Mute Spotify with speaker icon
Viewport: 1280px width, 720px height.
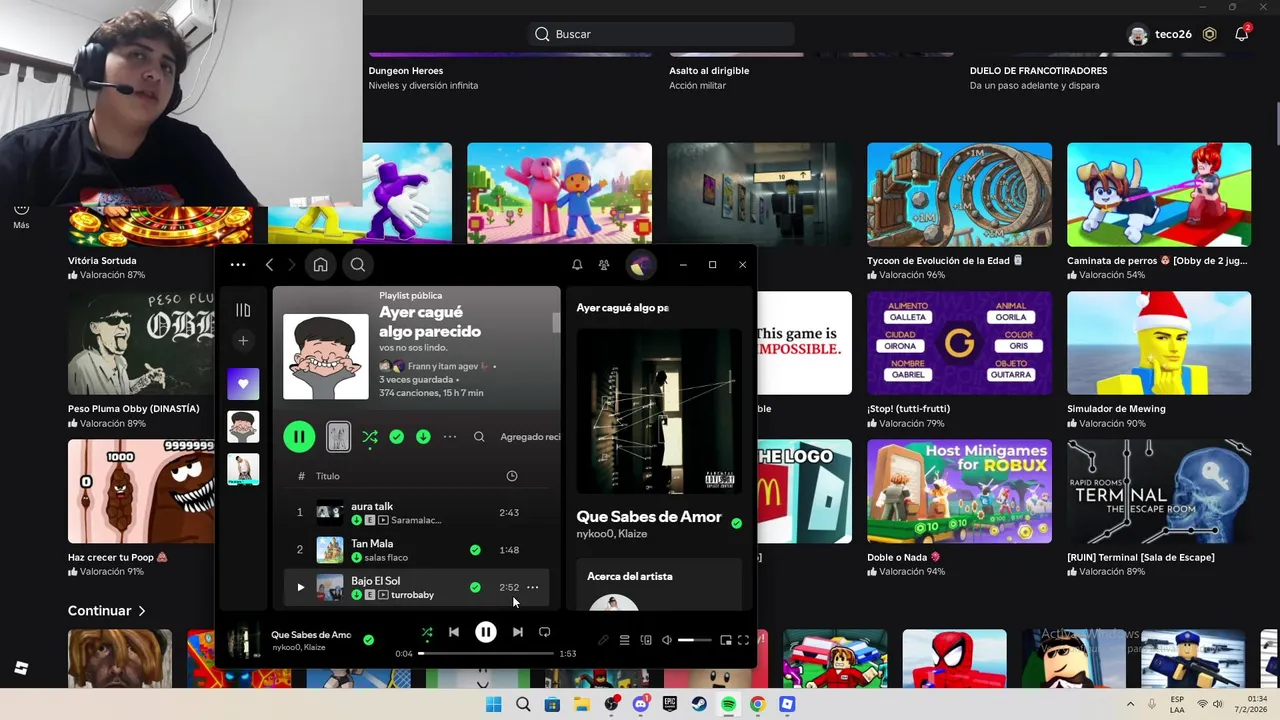(x=667, y=640)
